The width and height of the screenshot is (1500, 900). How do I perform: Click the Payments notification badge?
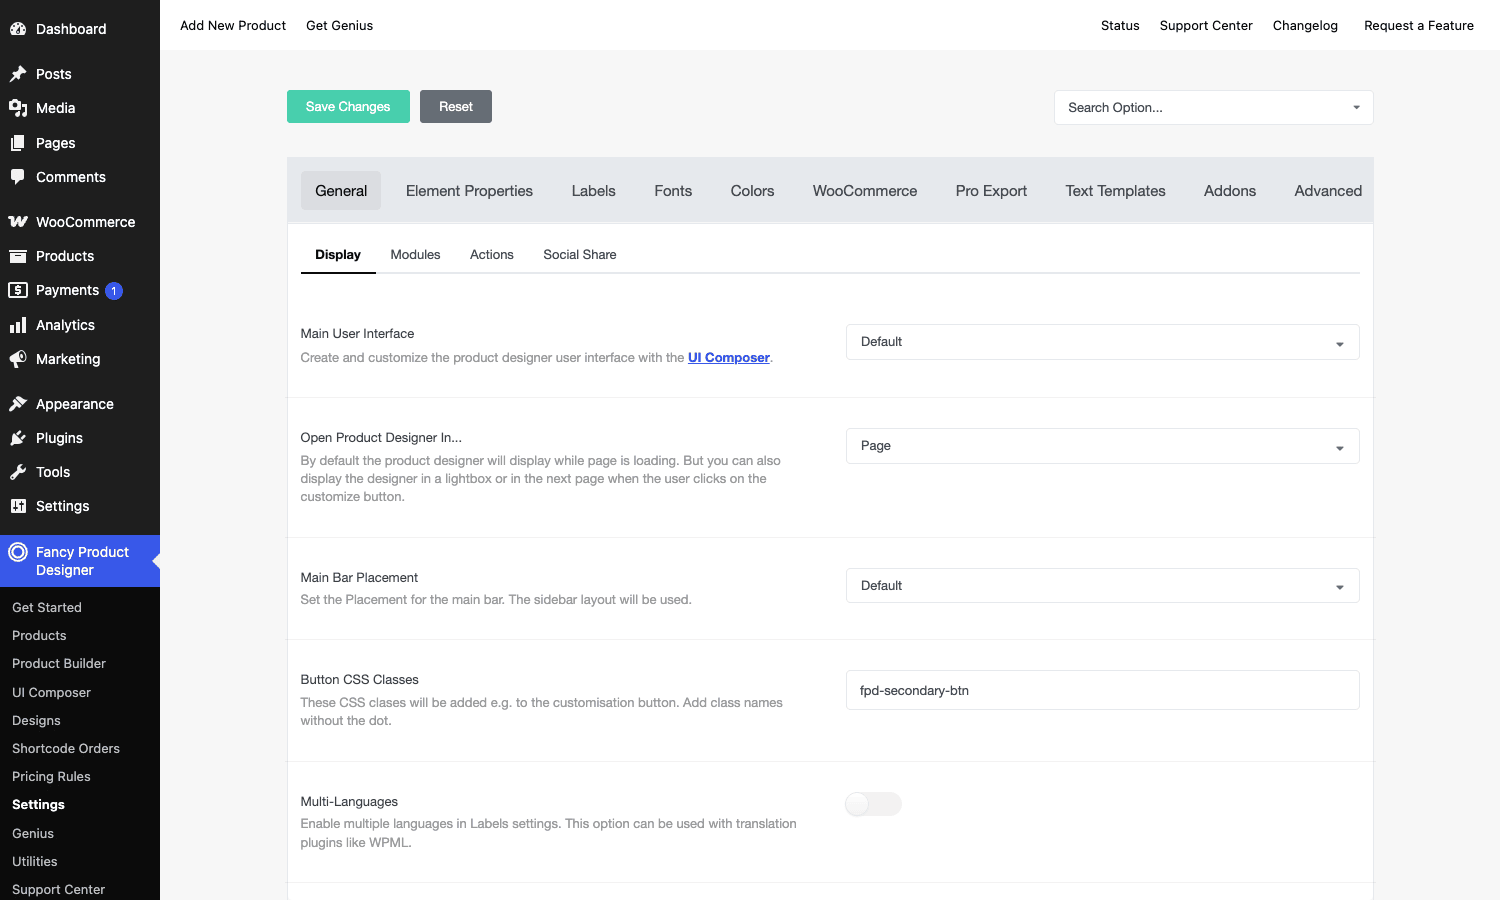[114, 291]
